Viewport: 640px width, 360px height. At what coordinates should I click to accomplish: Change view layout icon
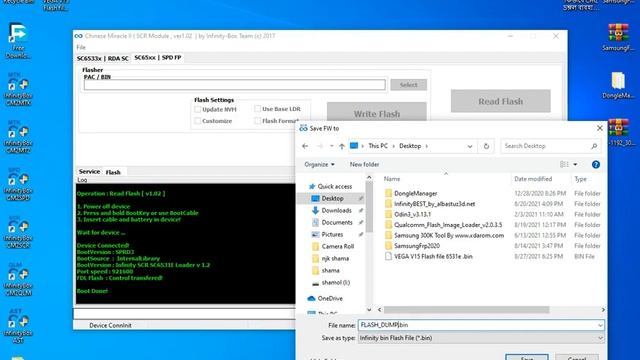[x=564, y=164]
